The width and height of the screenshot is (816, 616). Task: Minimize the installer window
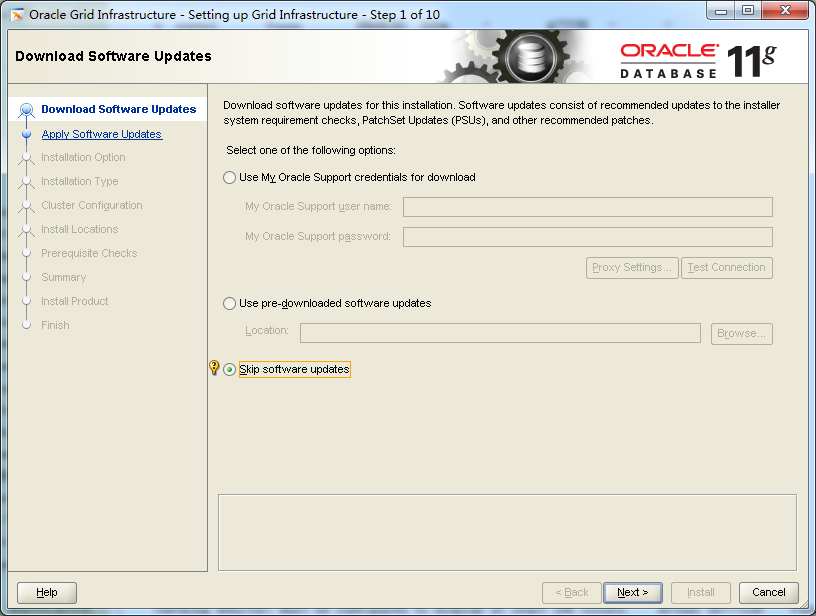click(x=721, y=11)
